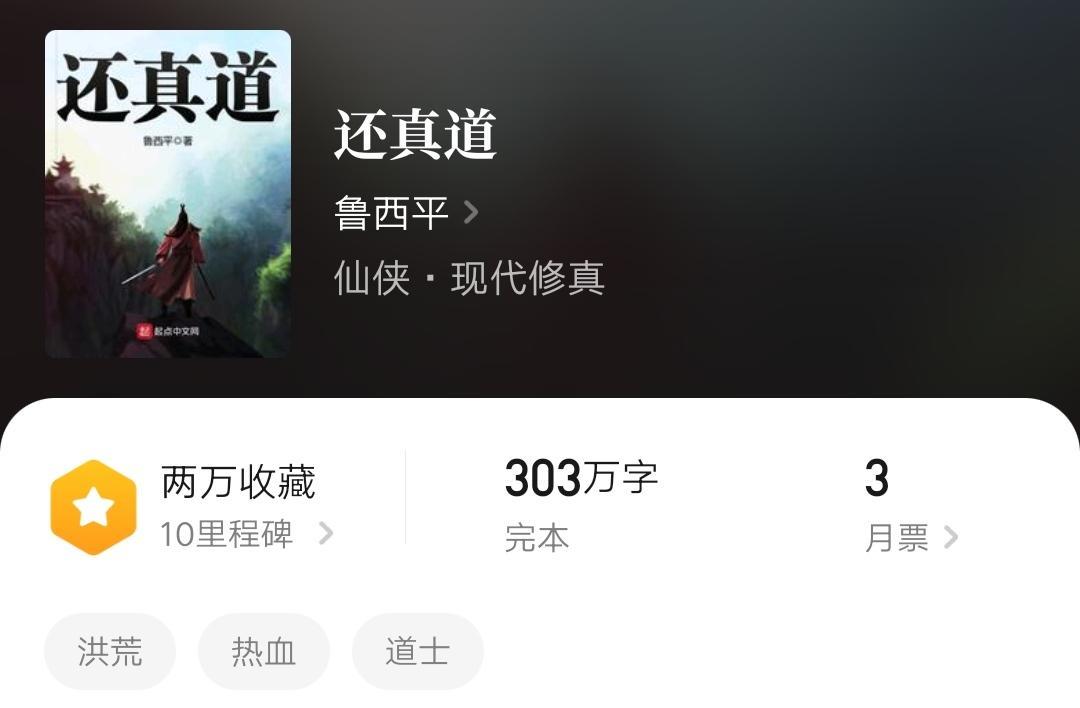Choose the 道士 tag chip
1080x708 pixels.
(x=417, y=652)
